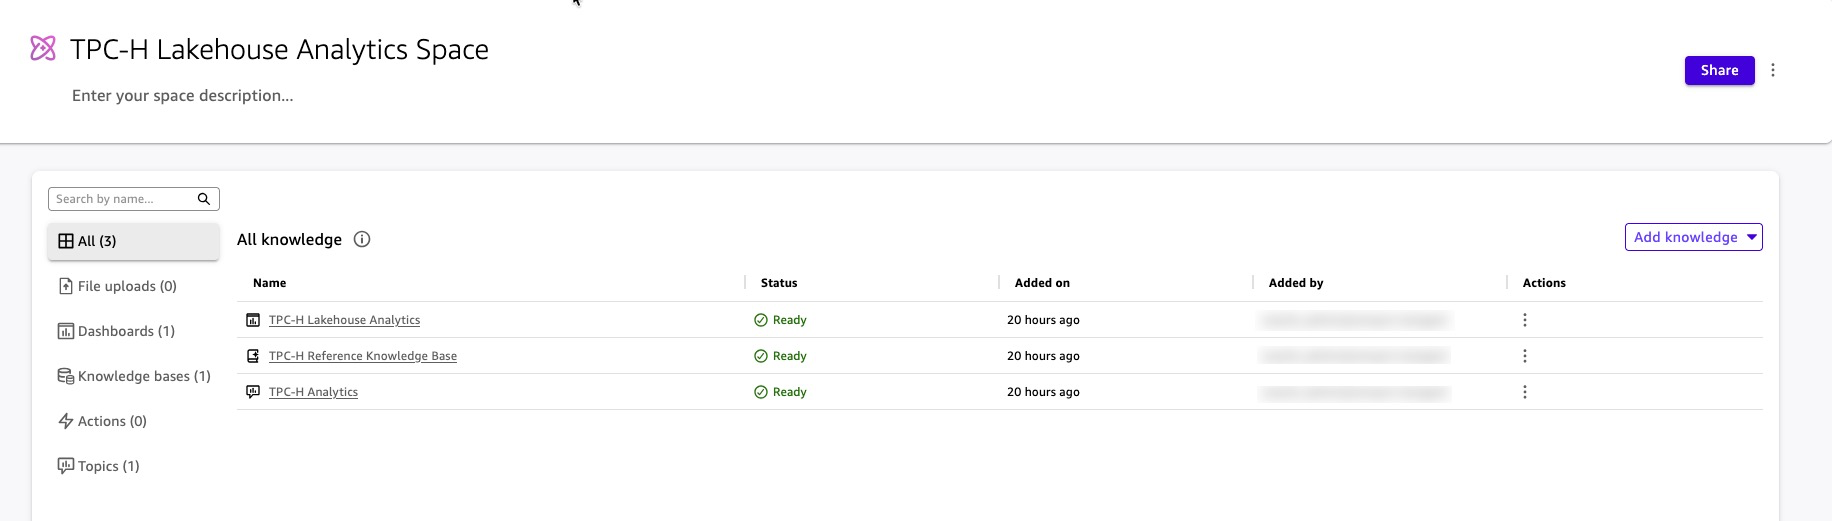
Task: Open actions menu for TPC-H Lakehouse Analytics row
Action: point(1524,320)
